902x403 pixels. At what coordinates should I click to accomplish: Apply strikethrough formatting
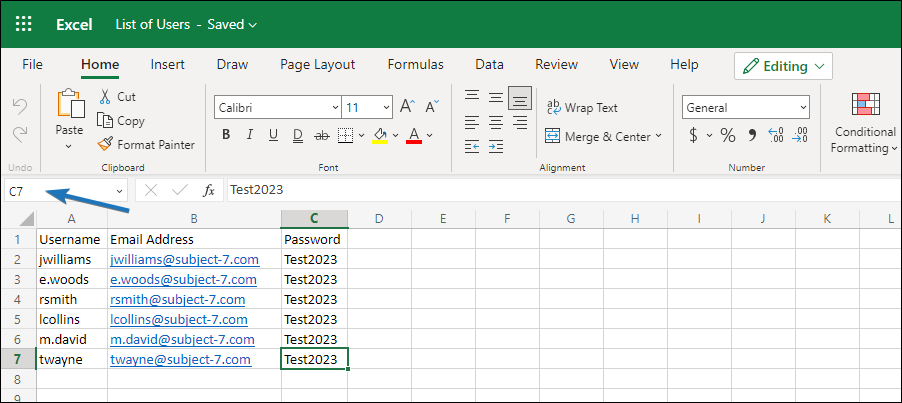pyautogui.click(x=321, y=135)
